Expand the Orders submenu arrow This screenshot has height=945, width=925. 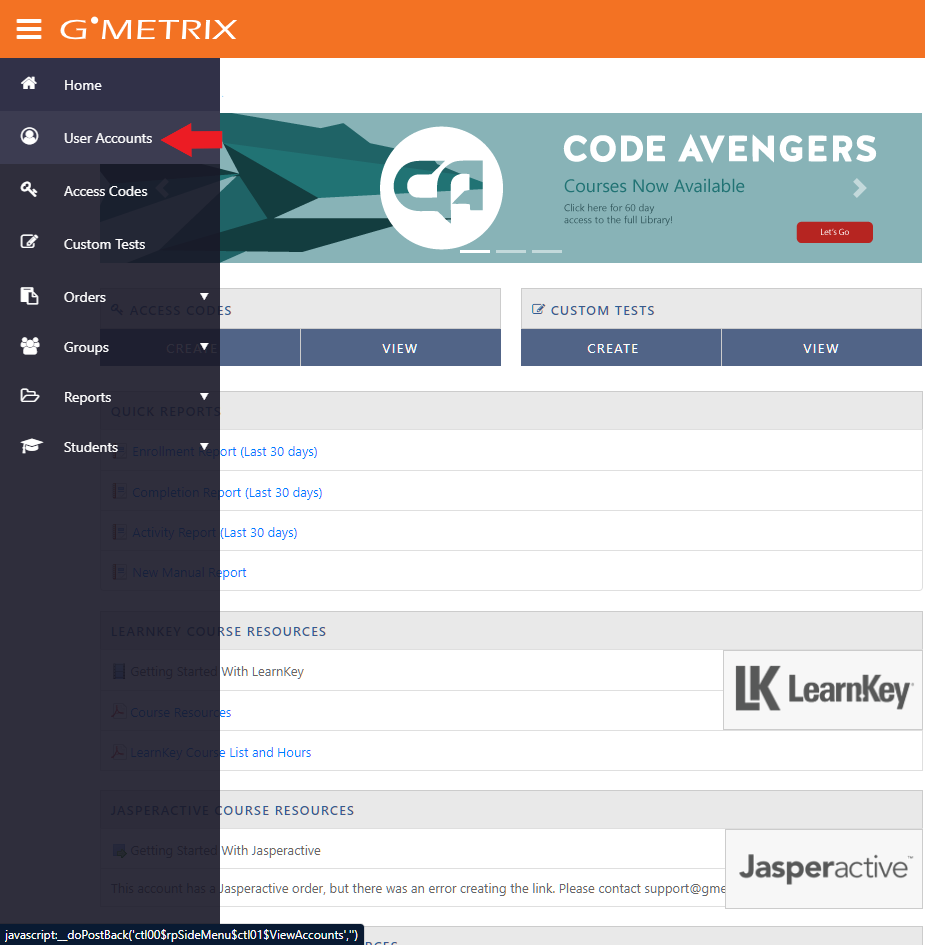click(204, 297)
